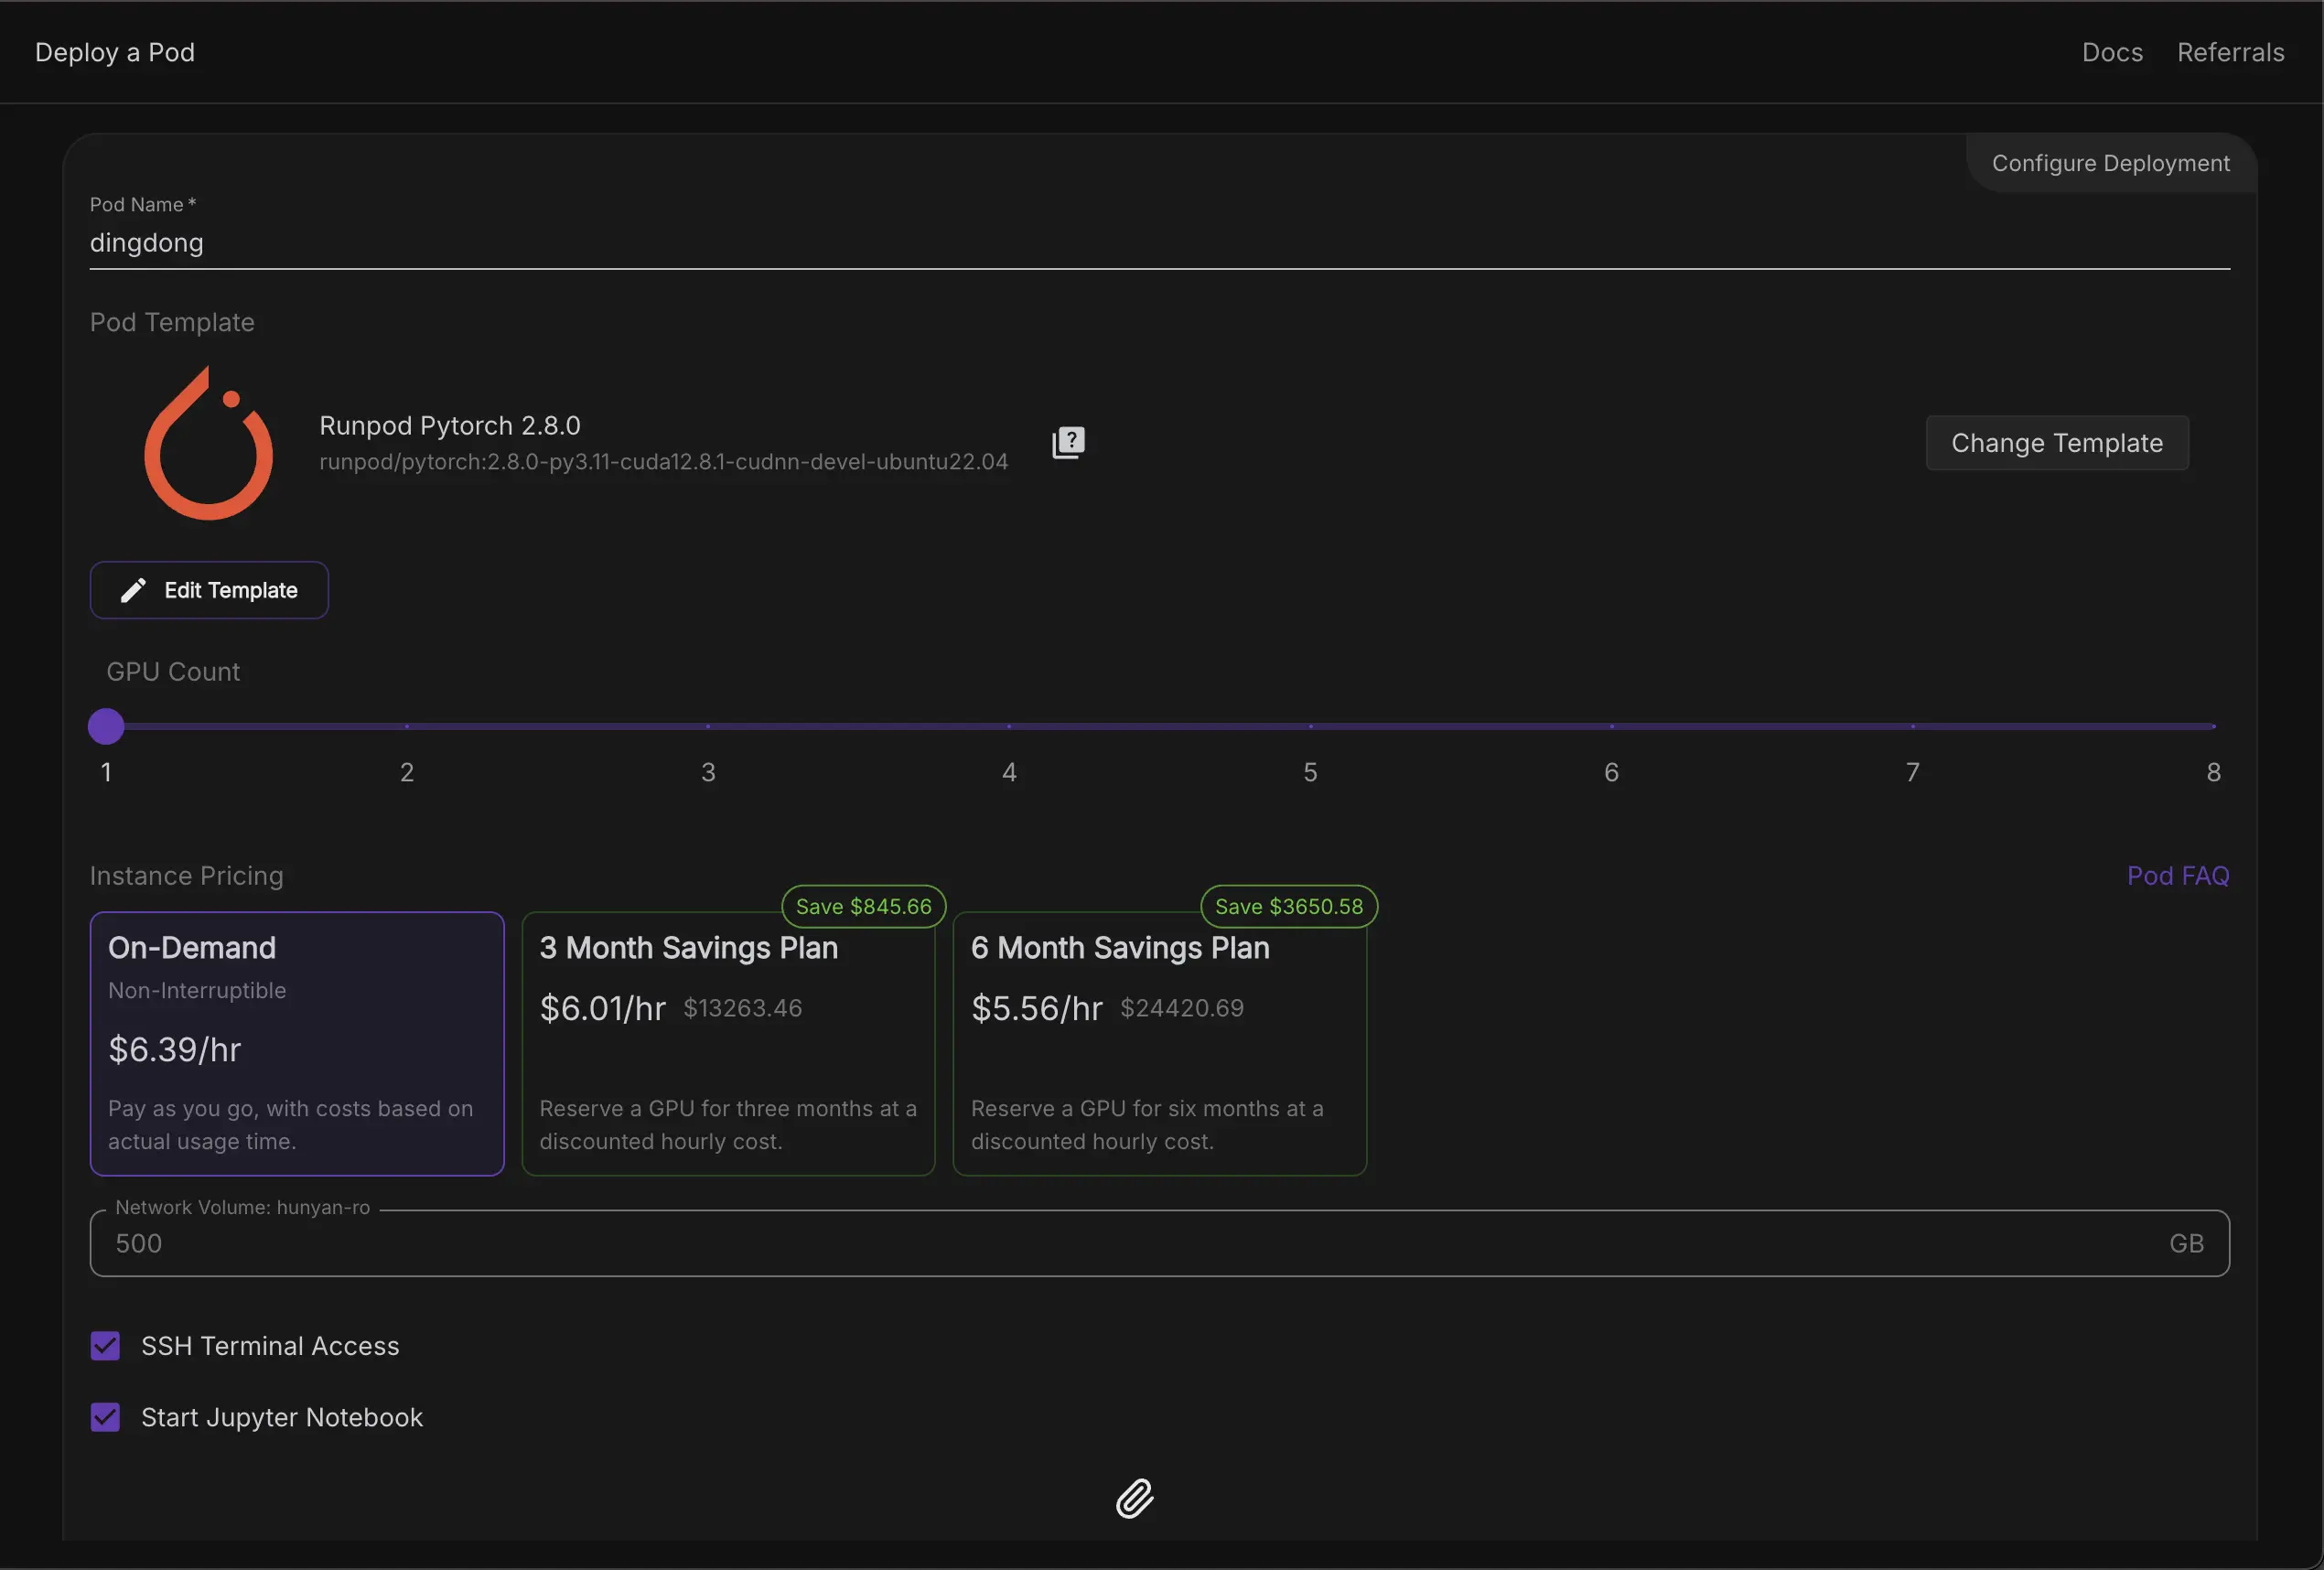Click the Network Volume size field
The height and width of the screenshot is (1570, 2324).
pos(1158,1243)
